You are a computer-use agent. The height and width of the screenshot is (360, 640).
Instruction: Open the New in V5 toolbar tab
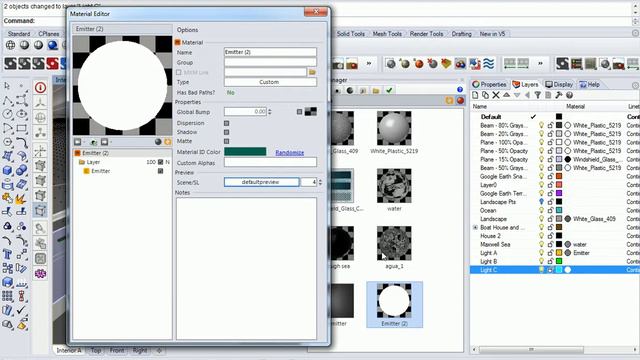pyautogui.click(x=492, y=34)
